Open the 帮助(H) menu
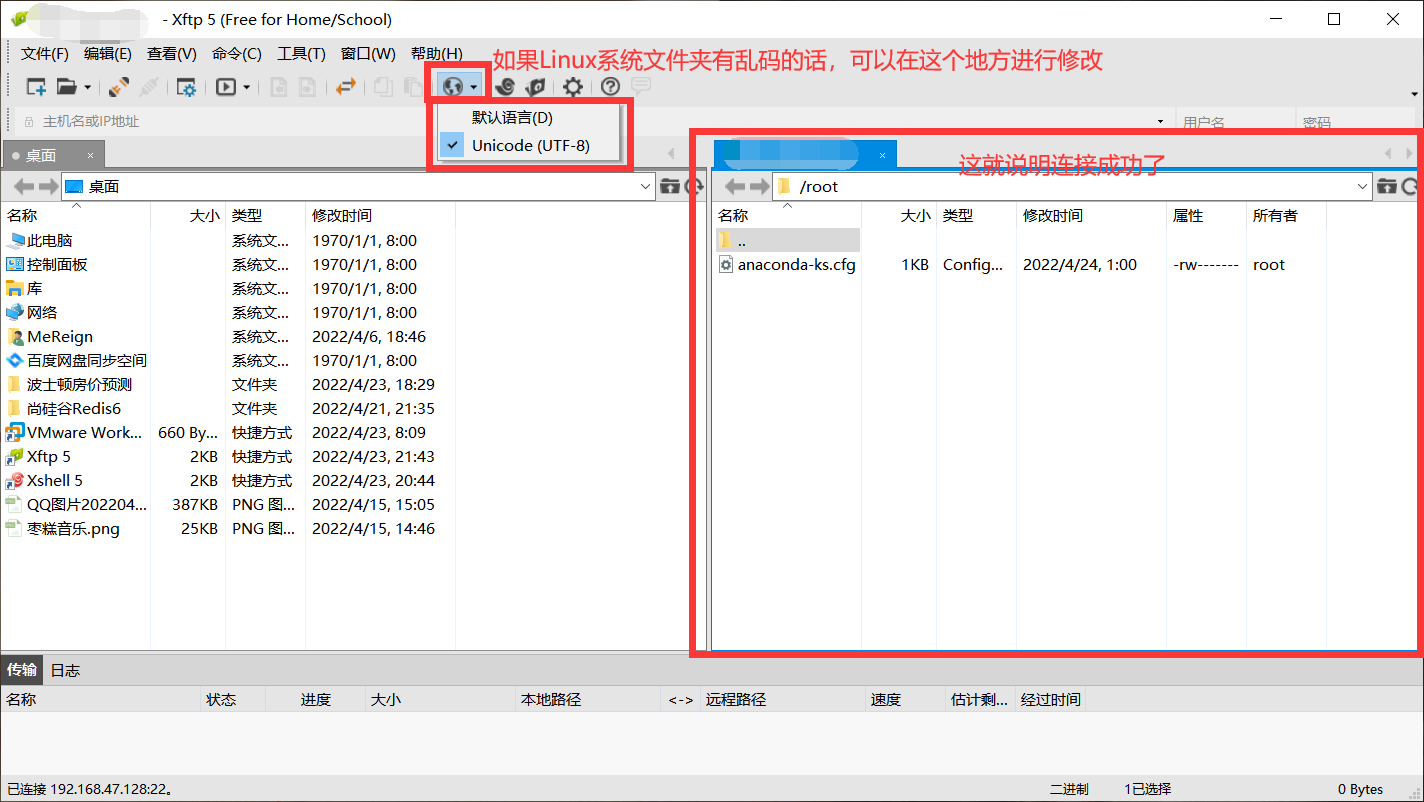 coord(437,54)
